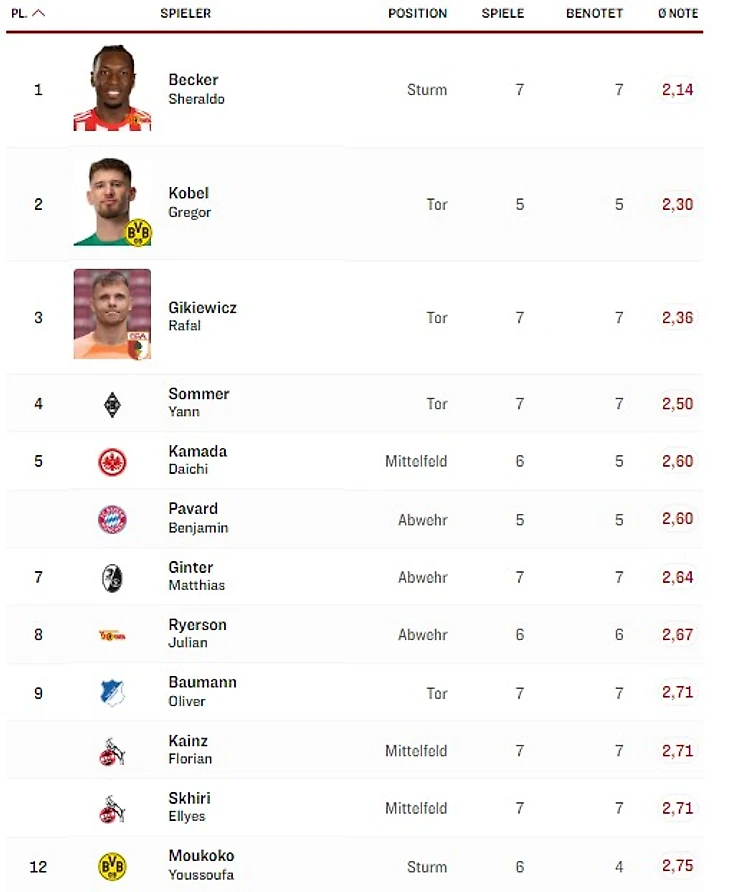730x892 pixels.
Task: Click the 1. FC Köln crest beside Kainz
Action: click(x=112, y=750)
